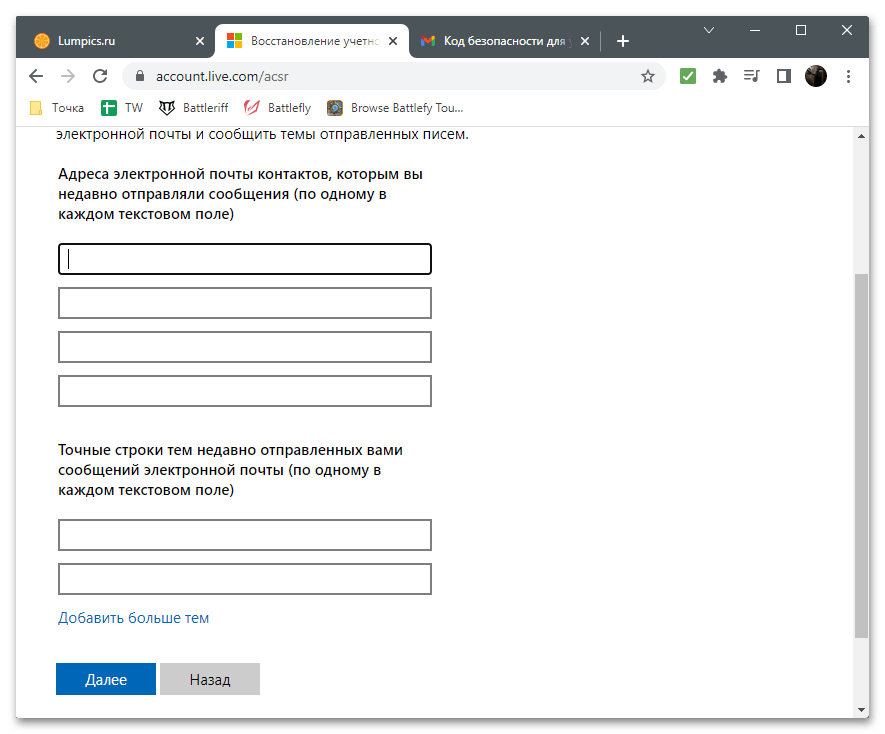This screenshot has height=734, width=885.
Task: Click the first message subject field
Action: 245,535
